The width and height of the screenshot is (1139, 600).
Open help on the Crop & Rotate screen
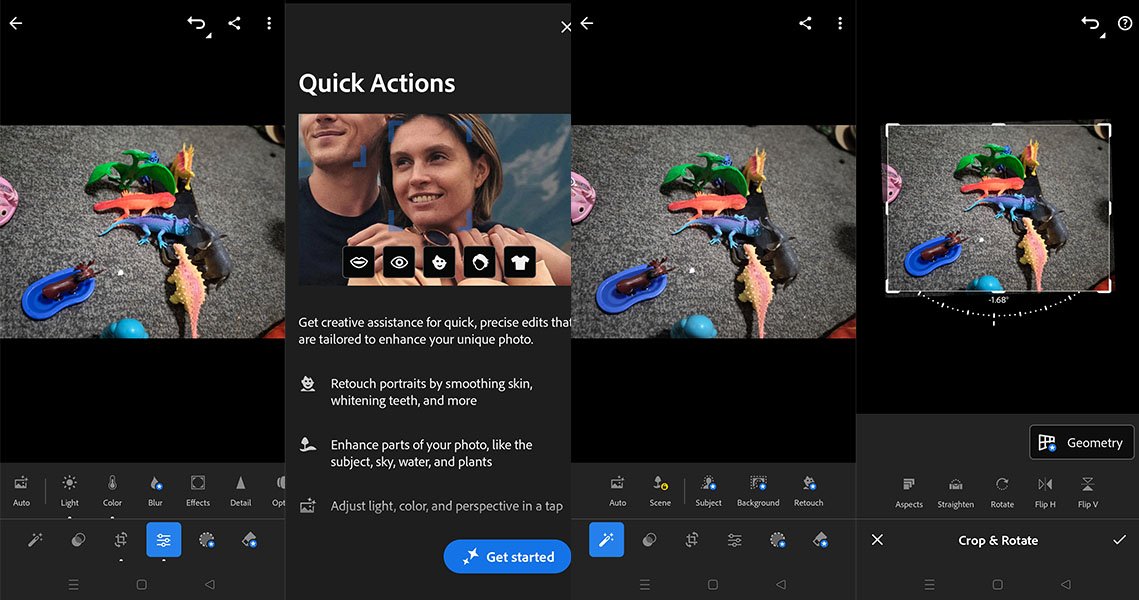tap(1124, 23)
